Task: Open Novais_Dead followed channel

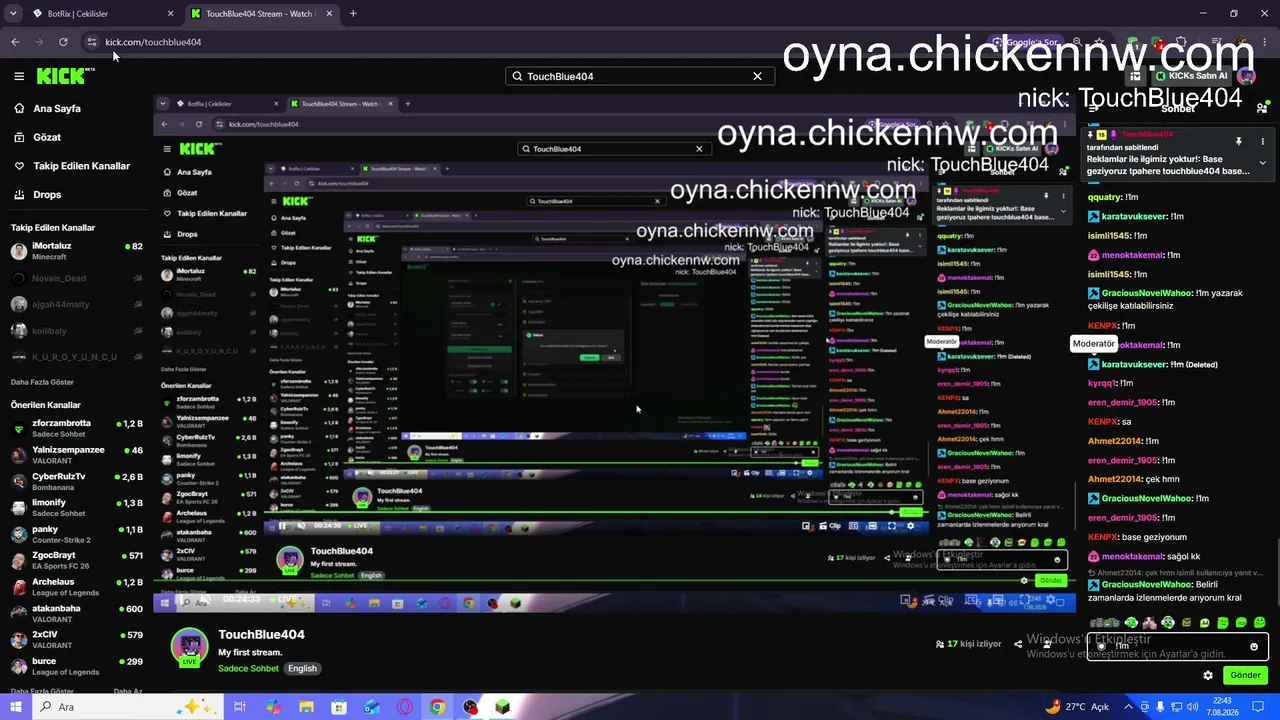Action: coord(77,278)
